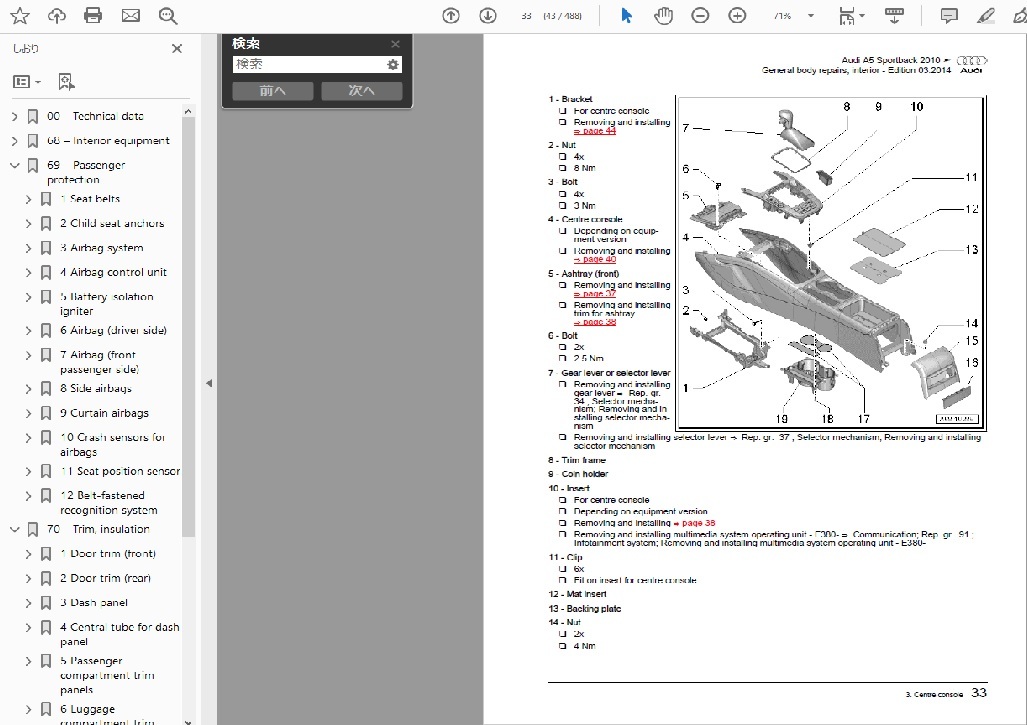Follow the page 40 link under Centre console
Viewport: 1027px width, 725px height.
(595, 259)
